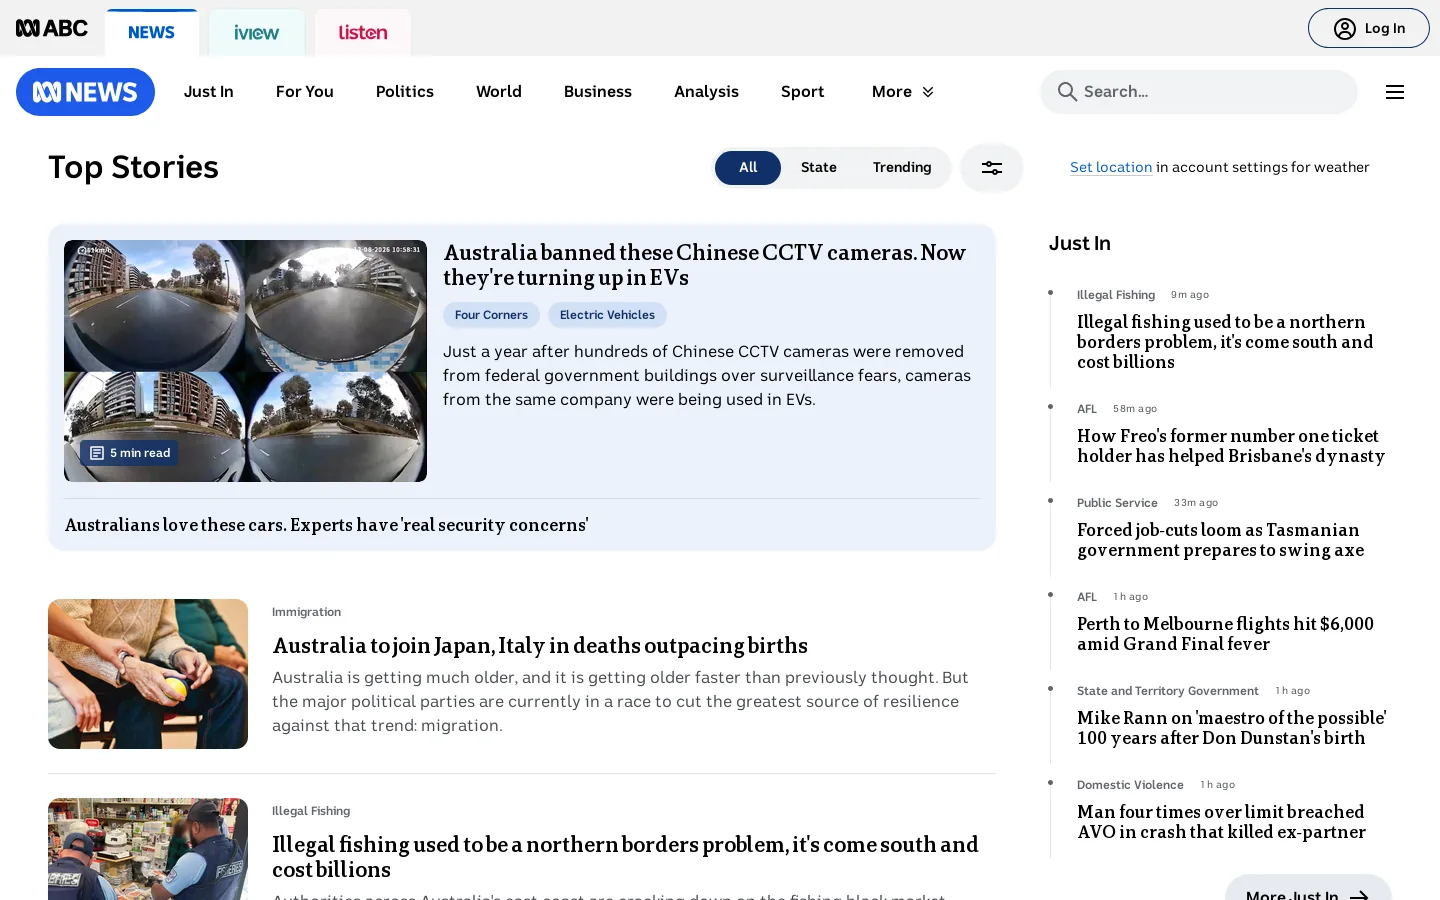Click the Immigration topic label
Viewport: 1440px width, 900px height.
click(x=306, y=612)
